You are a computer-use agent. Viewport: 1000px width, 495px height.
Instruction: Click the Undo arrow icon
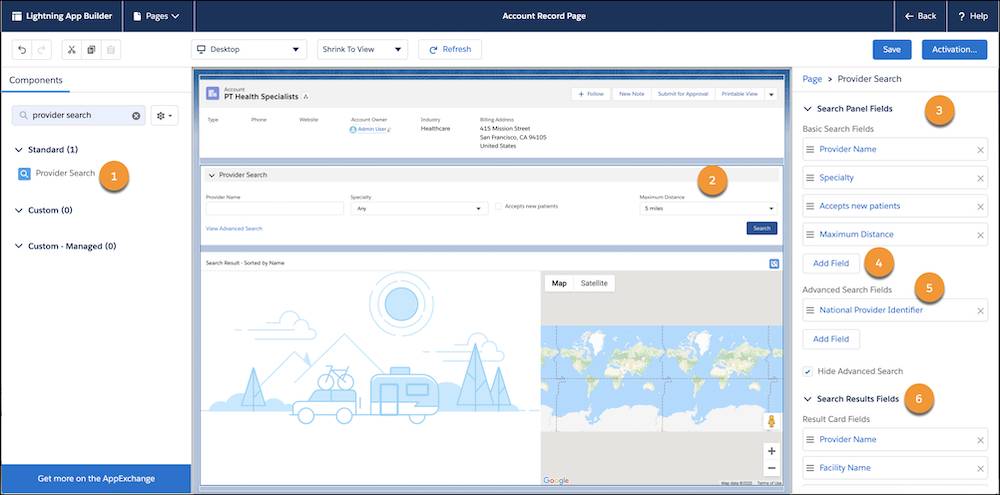coord(22,50)
